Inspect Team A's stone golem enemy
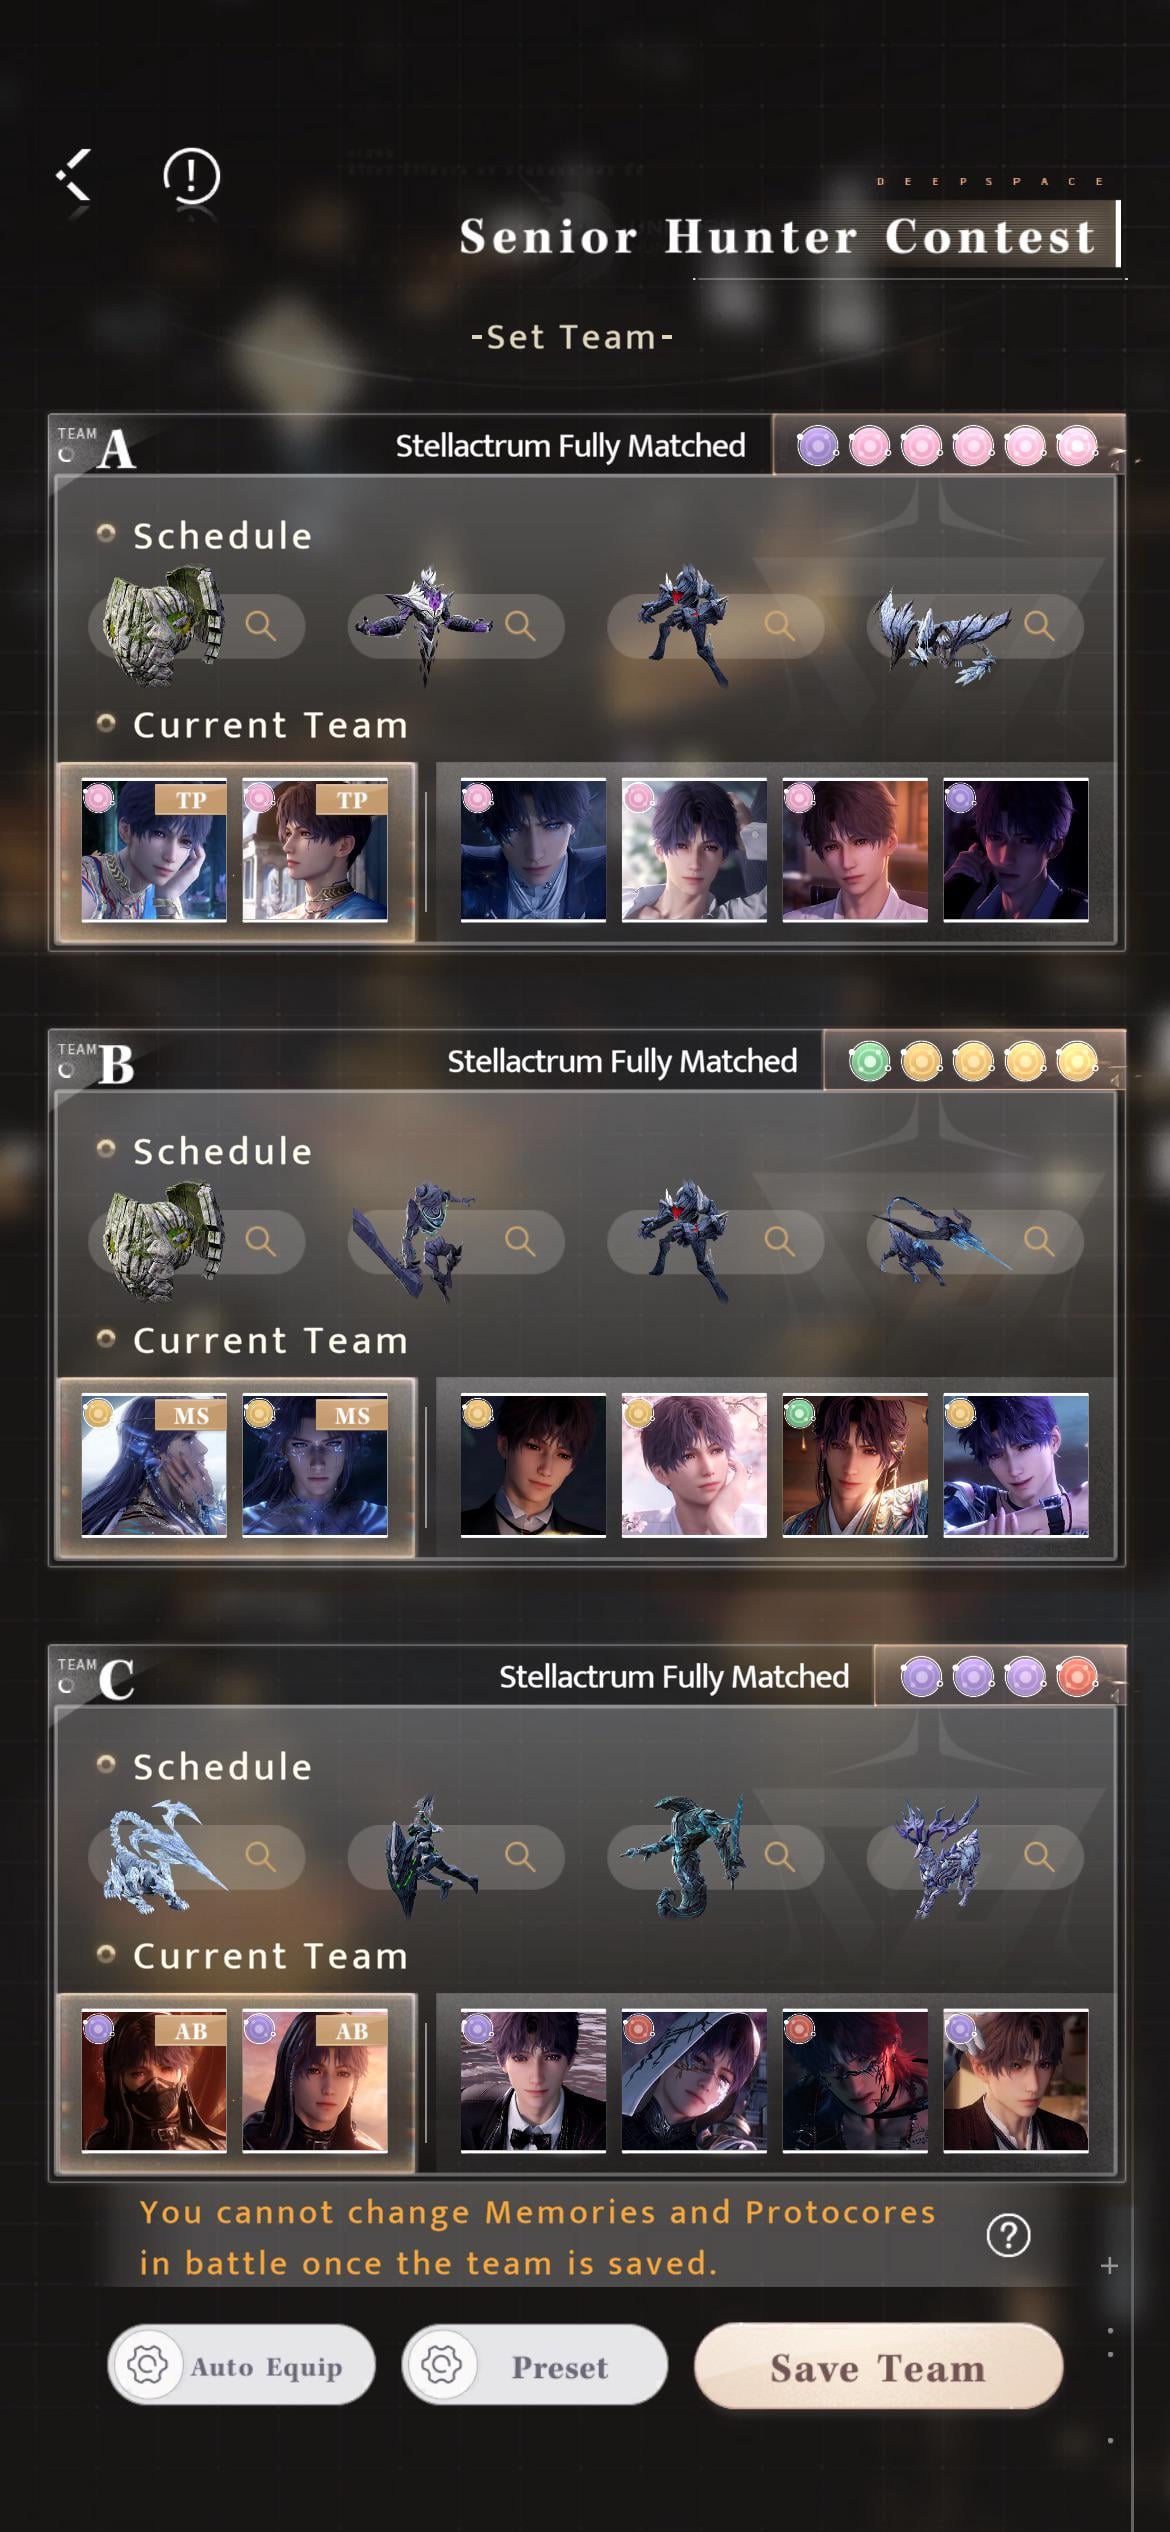Image resolution: width=1170 pixels, height=2532 pixels. [x=165, y=626]
